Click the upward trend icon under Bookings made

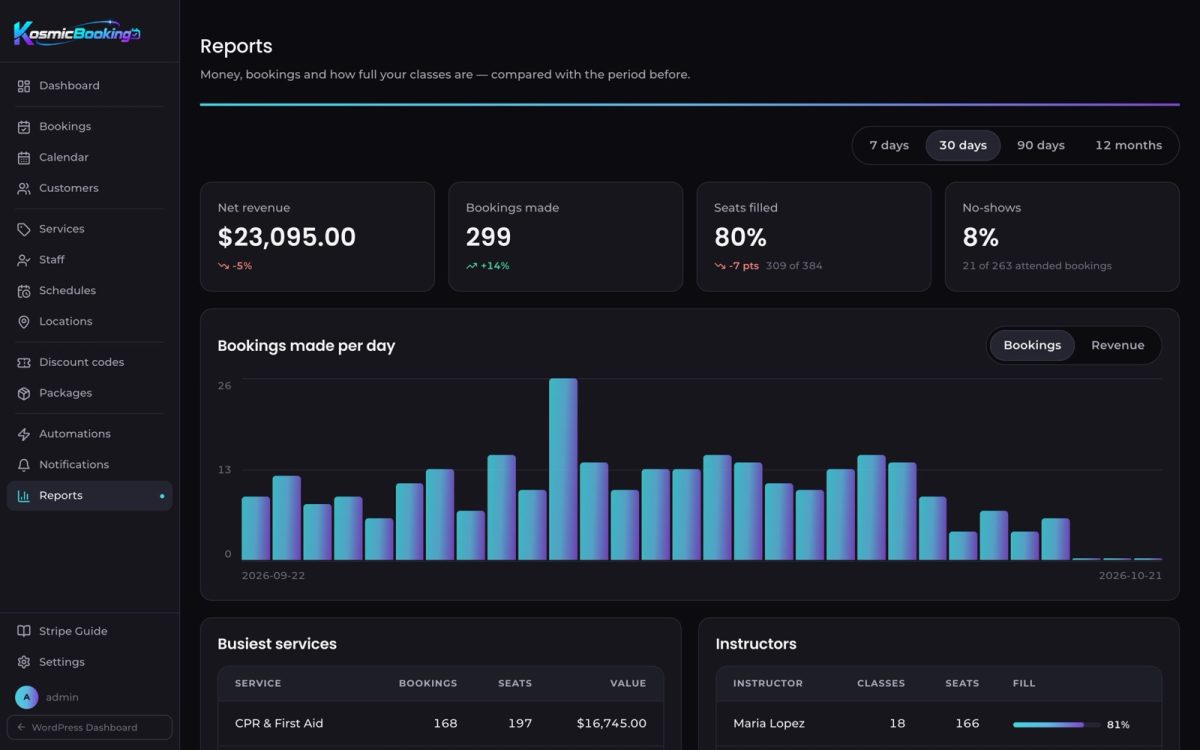pyautogui.click(x=471, y=266)
